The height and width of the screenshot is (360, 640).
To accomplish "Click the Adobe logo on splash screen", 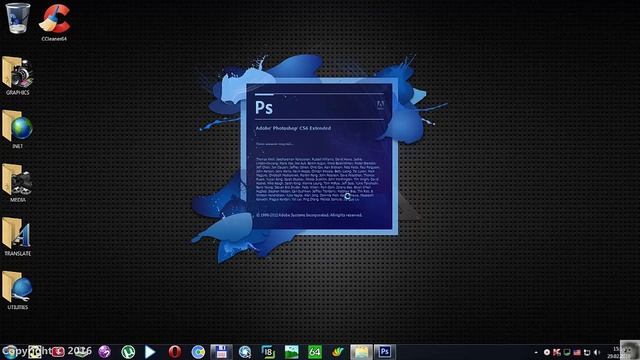I will [x=380, y=105].
